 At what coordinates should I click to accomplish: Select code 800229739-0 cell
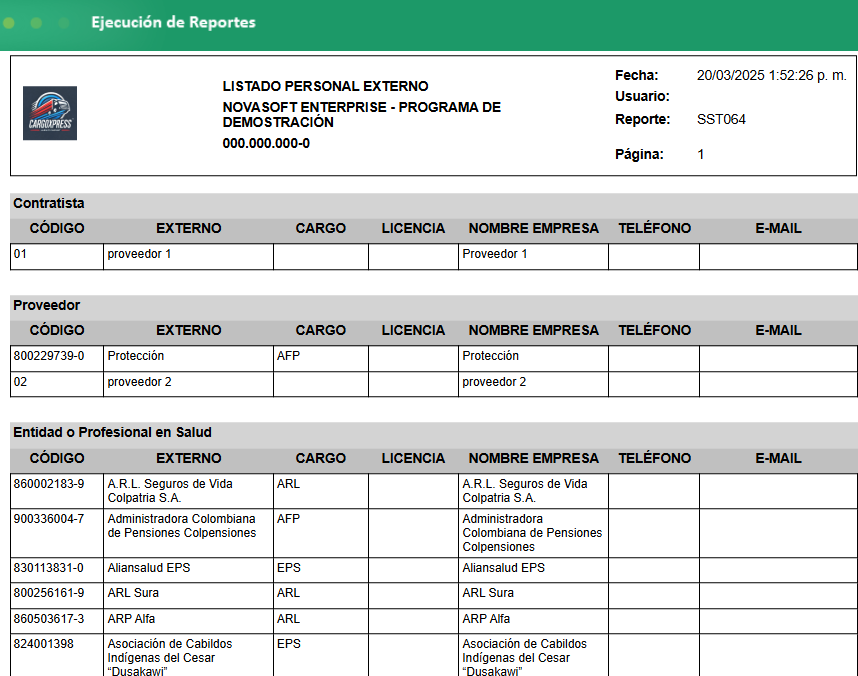[x=57, y=358]
